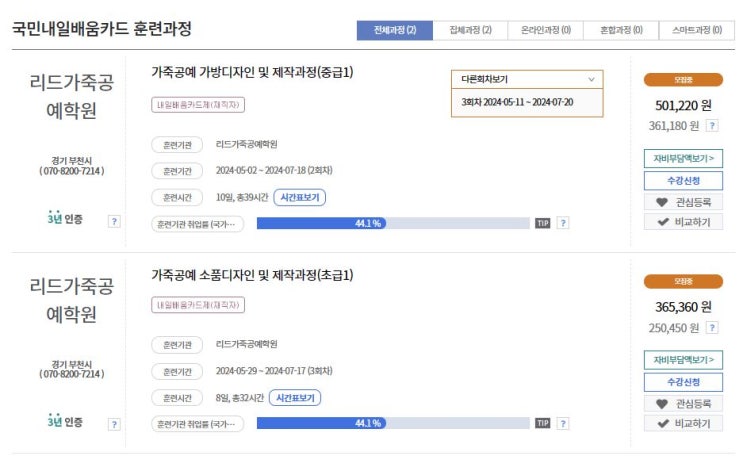Image resolution: width=743 pixels, height=475 pixels.
Task: Expand 자비부담액보기 for the second course
Action: [683, 360]
